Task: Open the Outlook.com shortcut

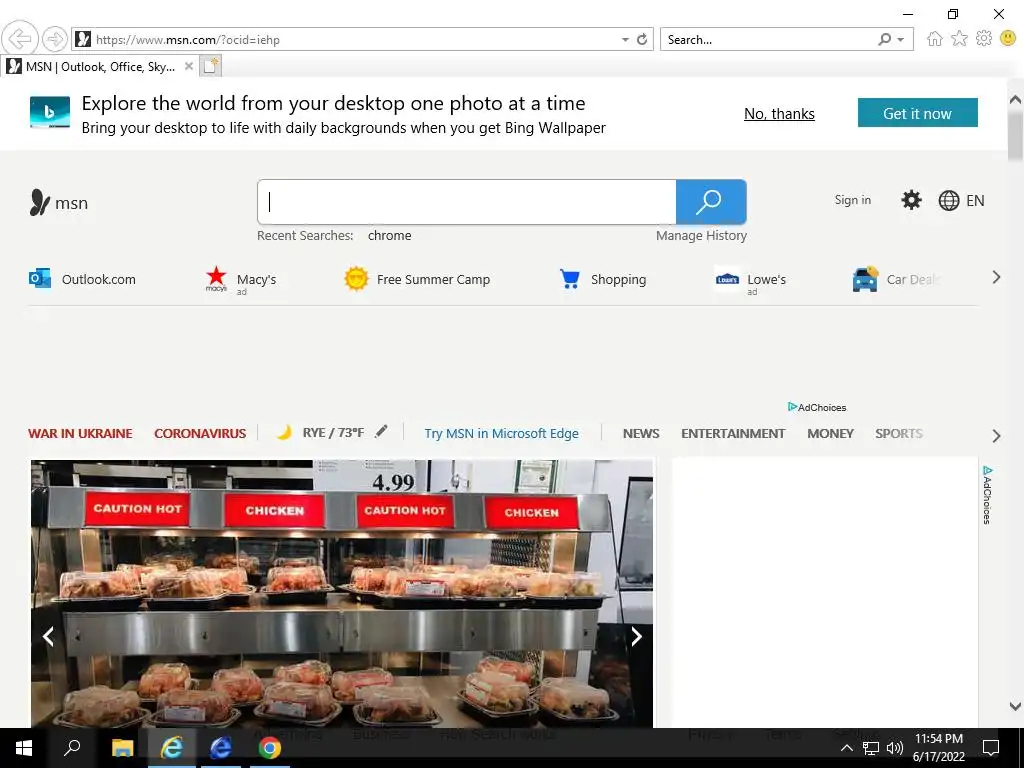Action: 82,279
